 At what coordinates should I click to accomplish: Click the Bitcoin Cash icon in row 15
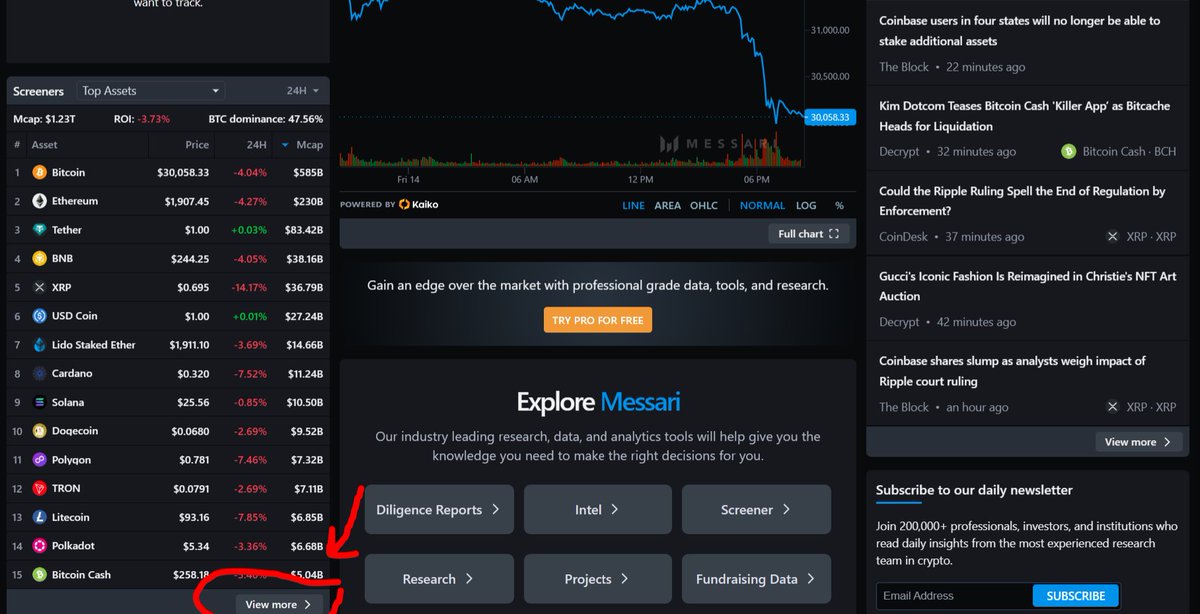tap(39, 575)
